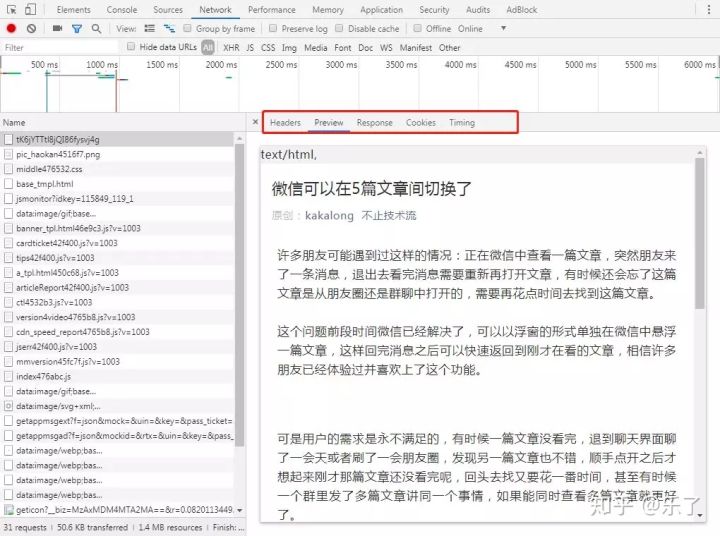Filter requests by Manifest type
This screenshot has height=536, width=720.
(416, 47)
